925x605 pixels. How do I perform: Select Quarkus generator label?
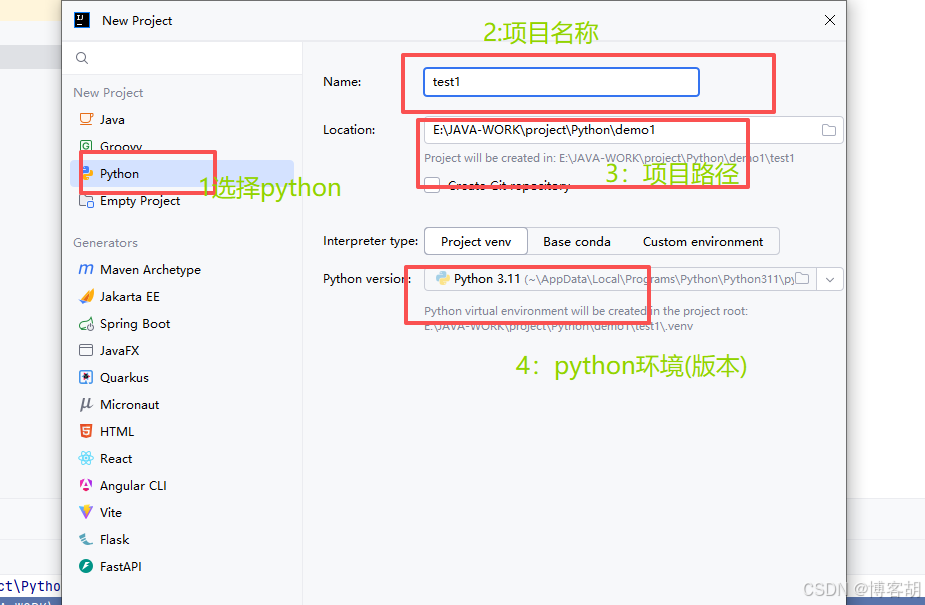click(x=124, y=377)
